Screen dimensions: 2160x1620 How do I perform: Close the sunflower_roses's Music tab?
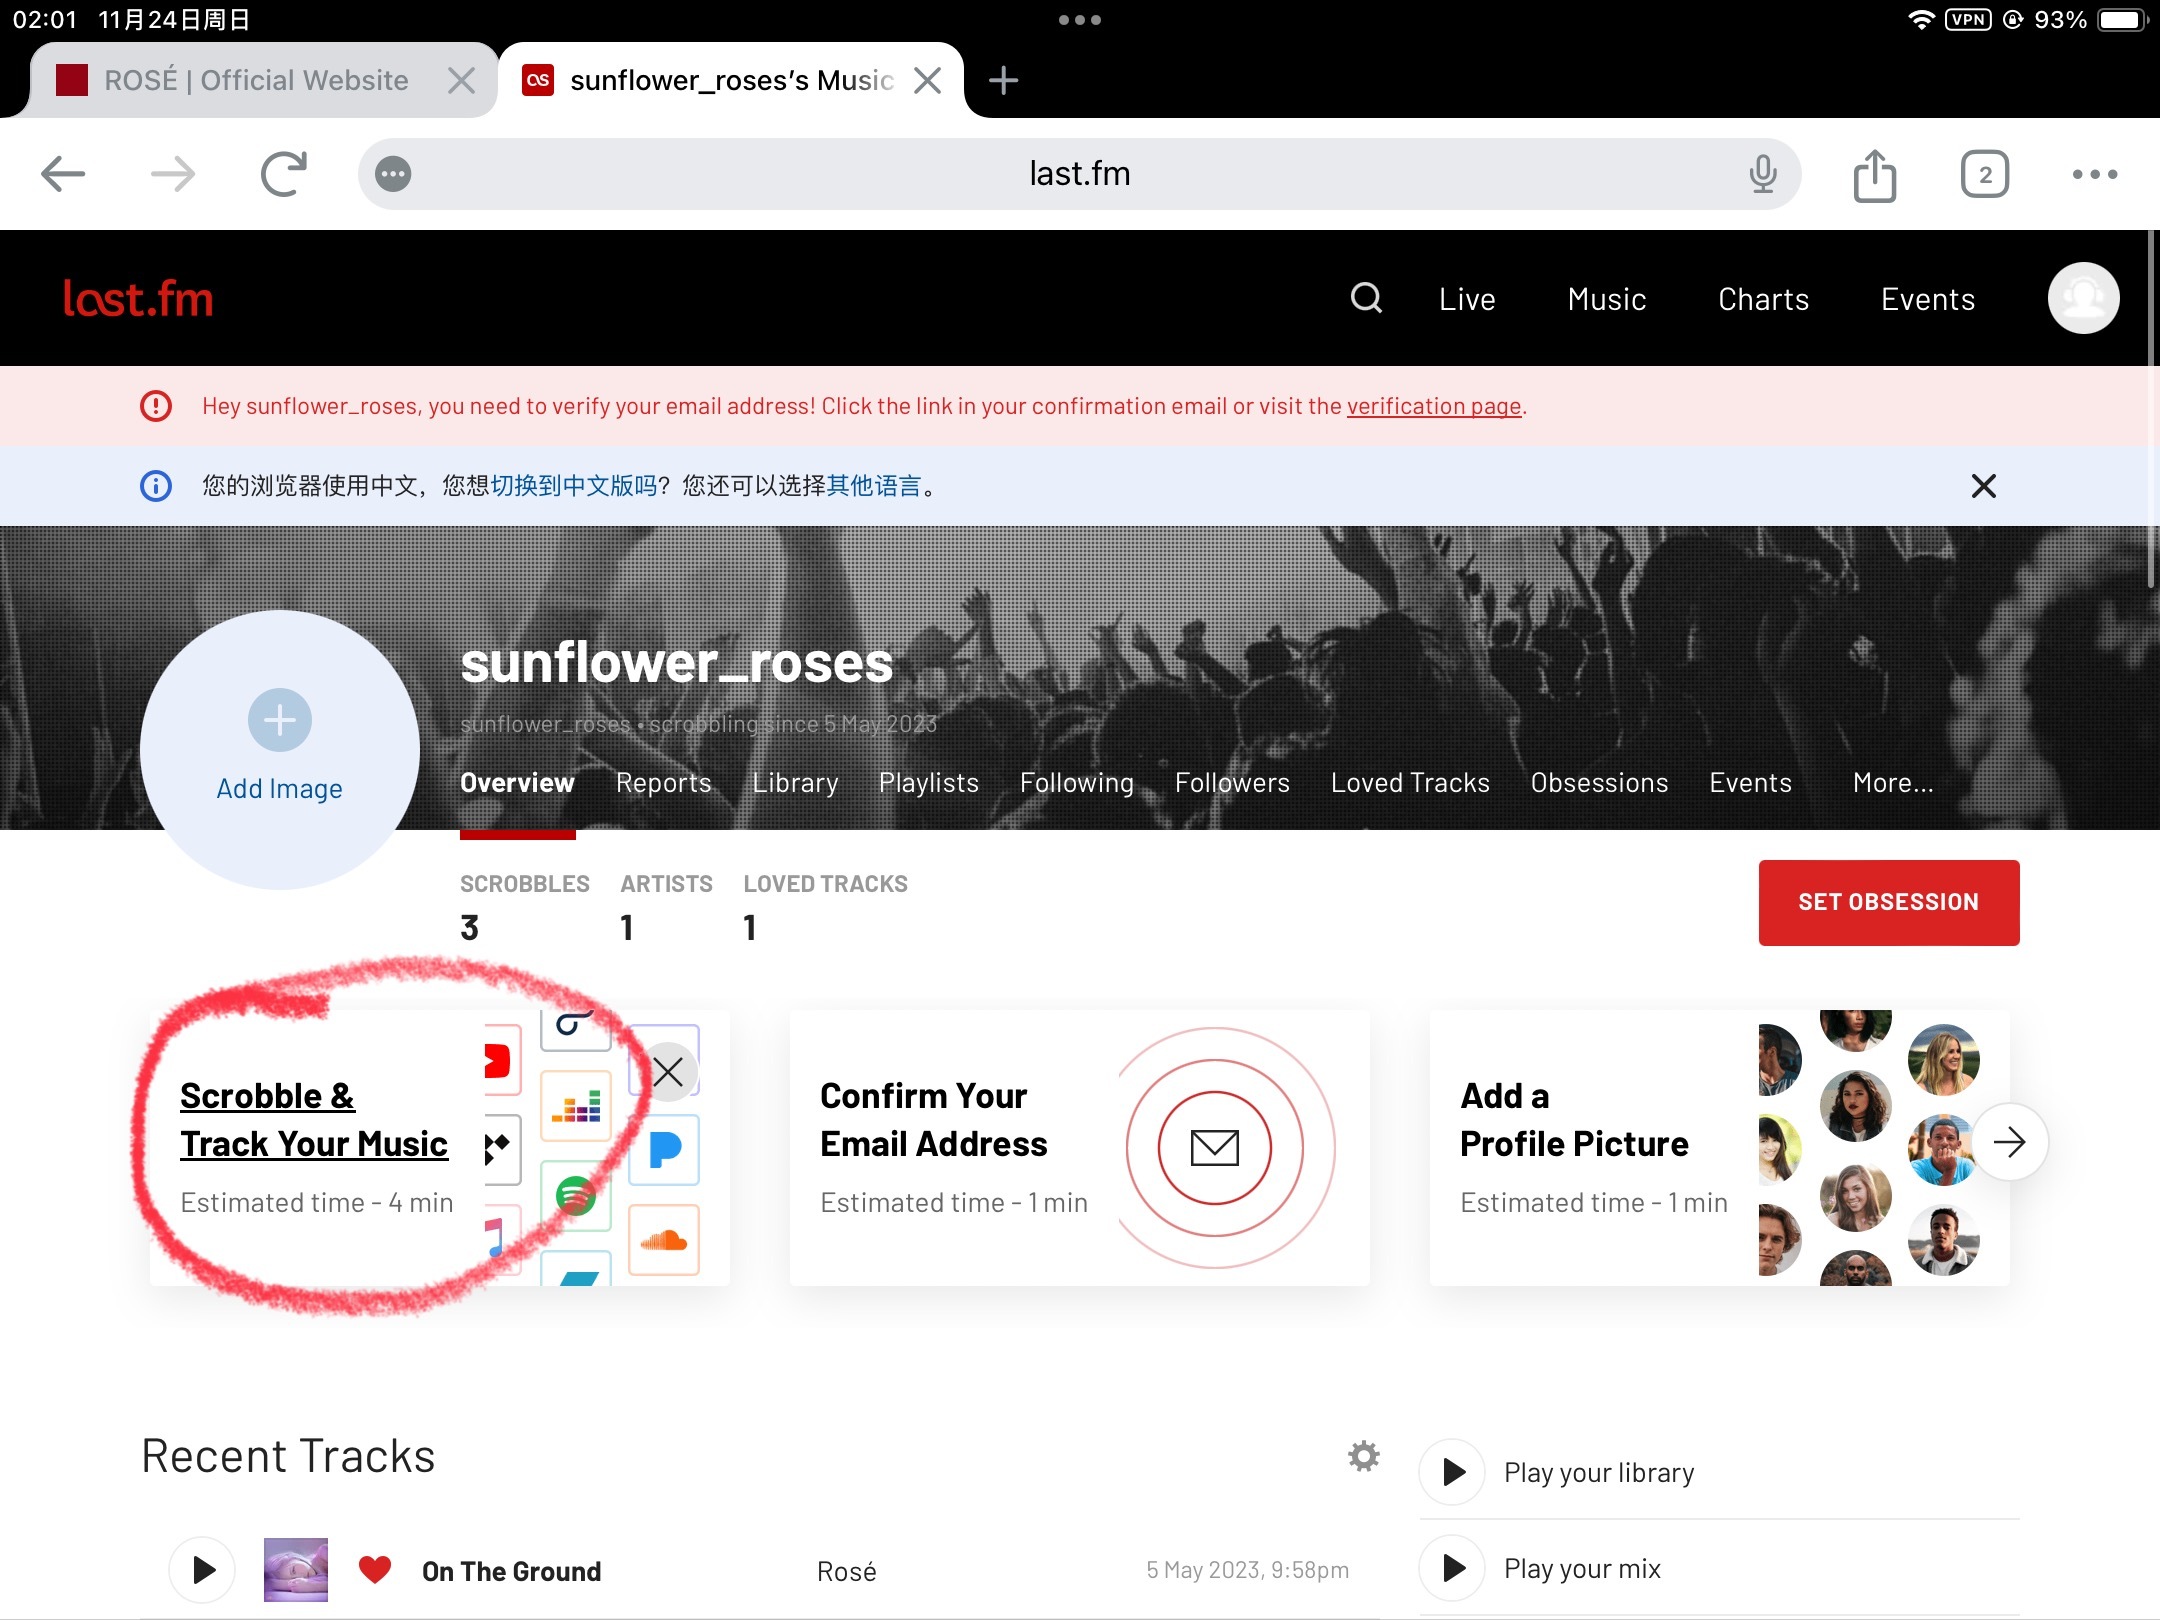[928, 80]
